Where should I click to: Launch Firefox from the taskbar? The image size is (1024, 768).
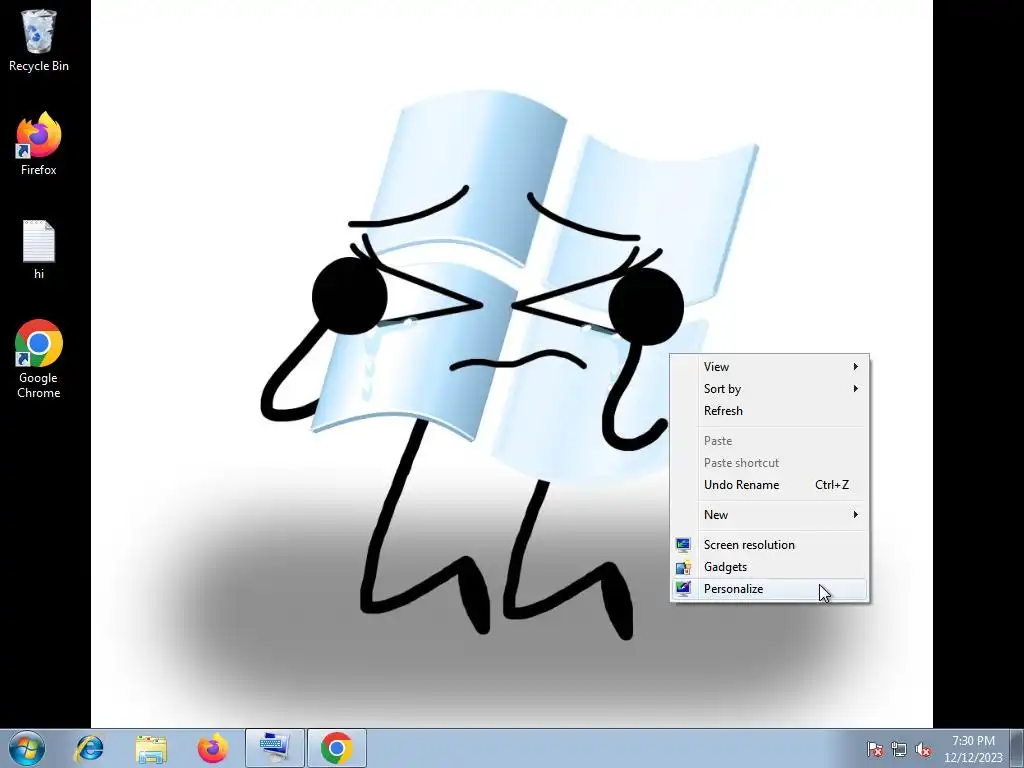tap(213, 748)
